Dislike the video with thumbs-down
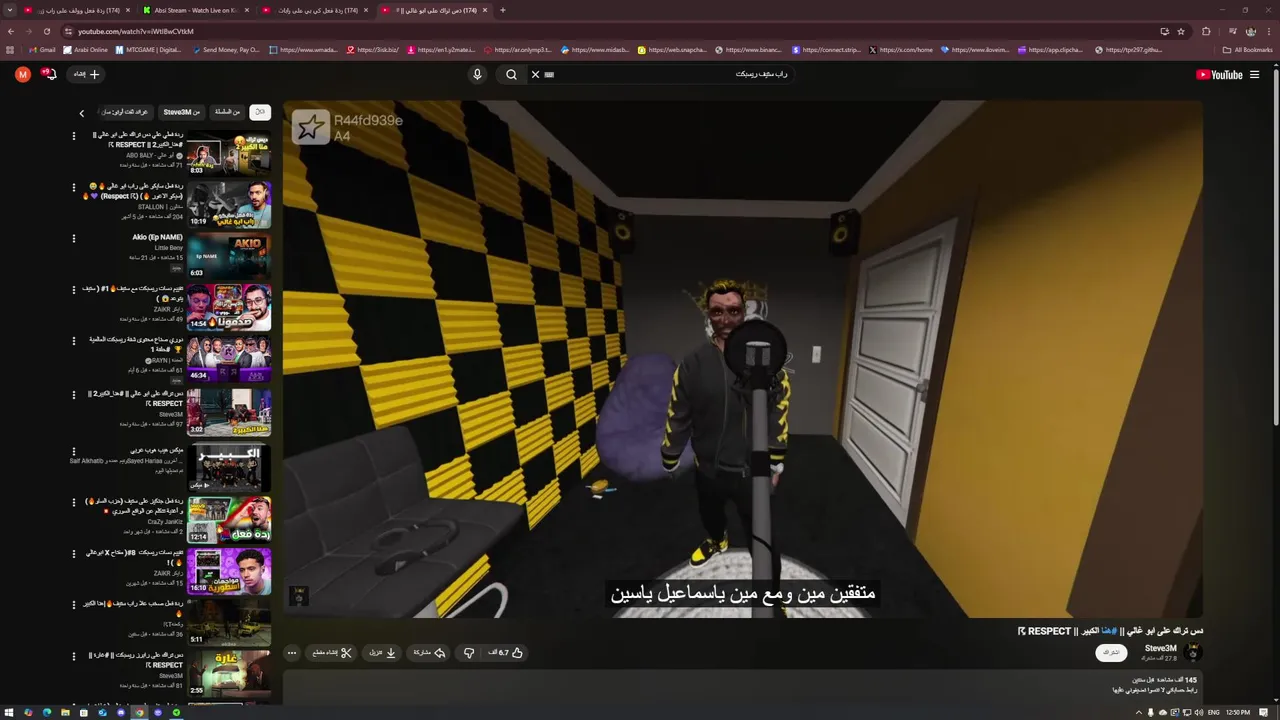The width and height of the screenshot is (1280, 720). pyautogui.click(x=469, y=652)
